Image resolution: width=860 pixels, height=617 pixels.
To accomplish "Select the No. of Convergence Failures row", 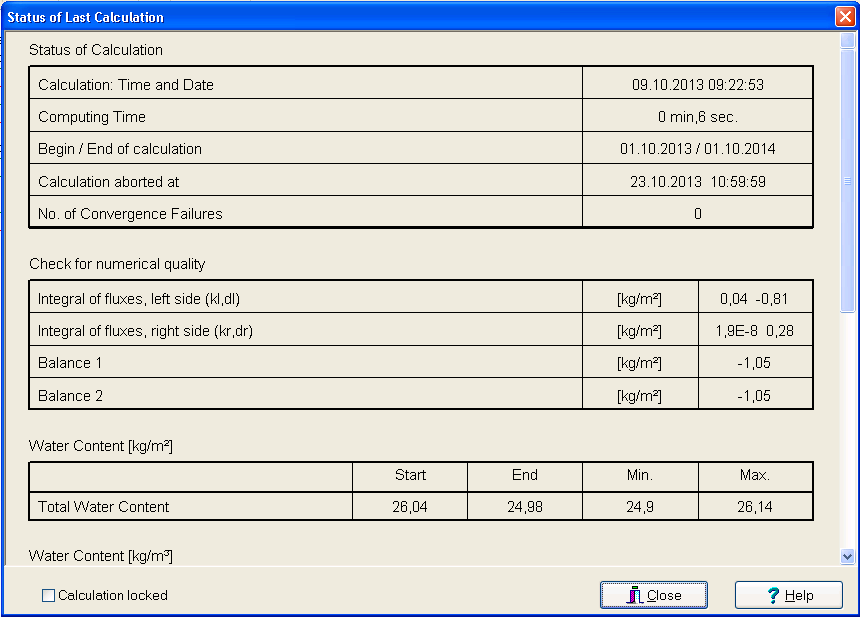I will [300, 212].
